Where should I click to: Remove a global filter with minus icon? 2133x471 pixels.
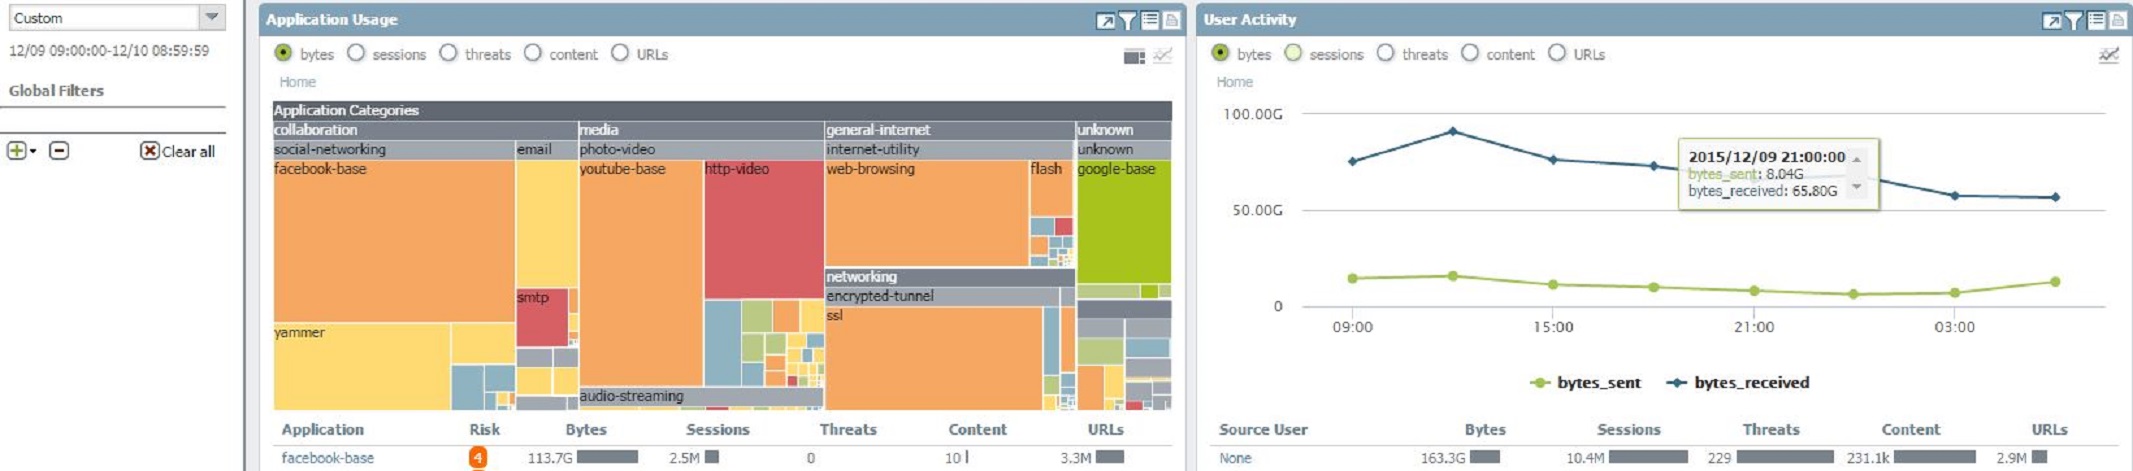pos(59,151)
